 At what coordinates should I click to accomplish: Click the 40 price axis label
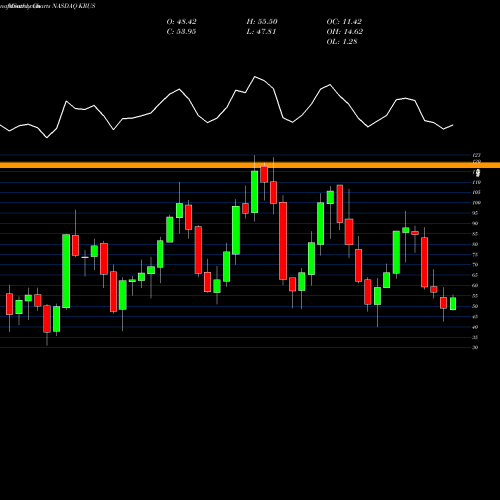475,327
